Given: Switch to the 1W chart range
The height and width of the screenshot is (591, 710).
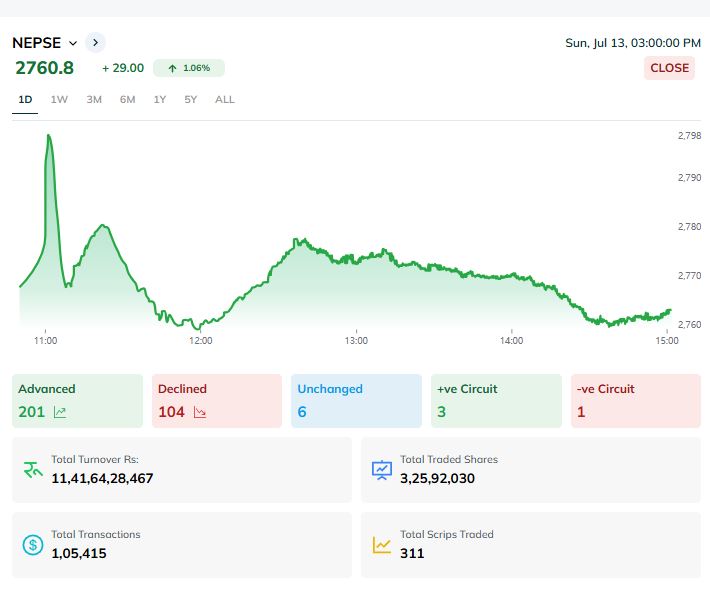Looking at the screenshot, I should (59, 100).
